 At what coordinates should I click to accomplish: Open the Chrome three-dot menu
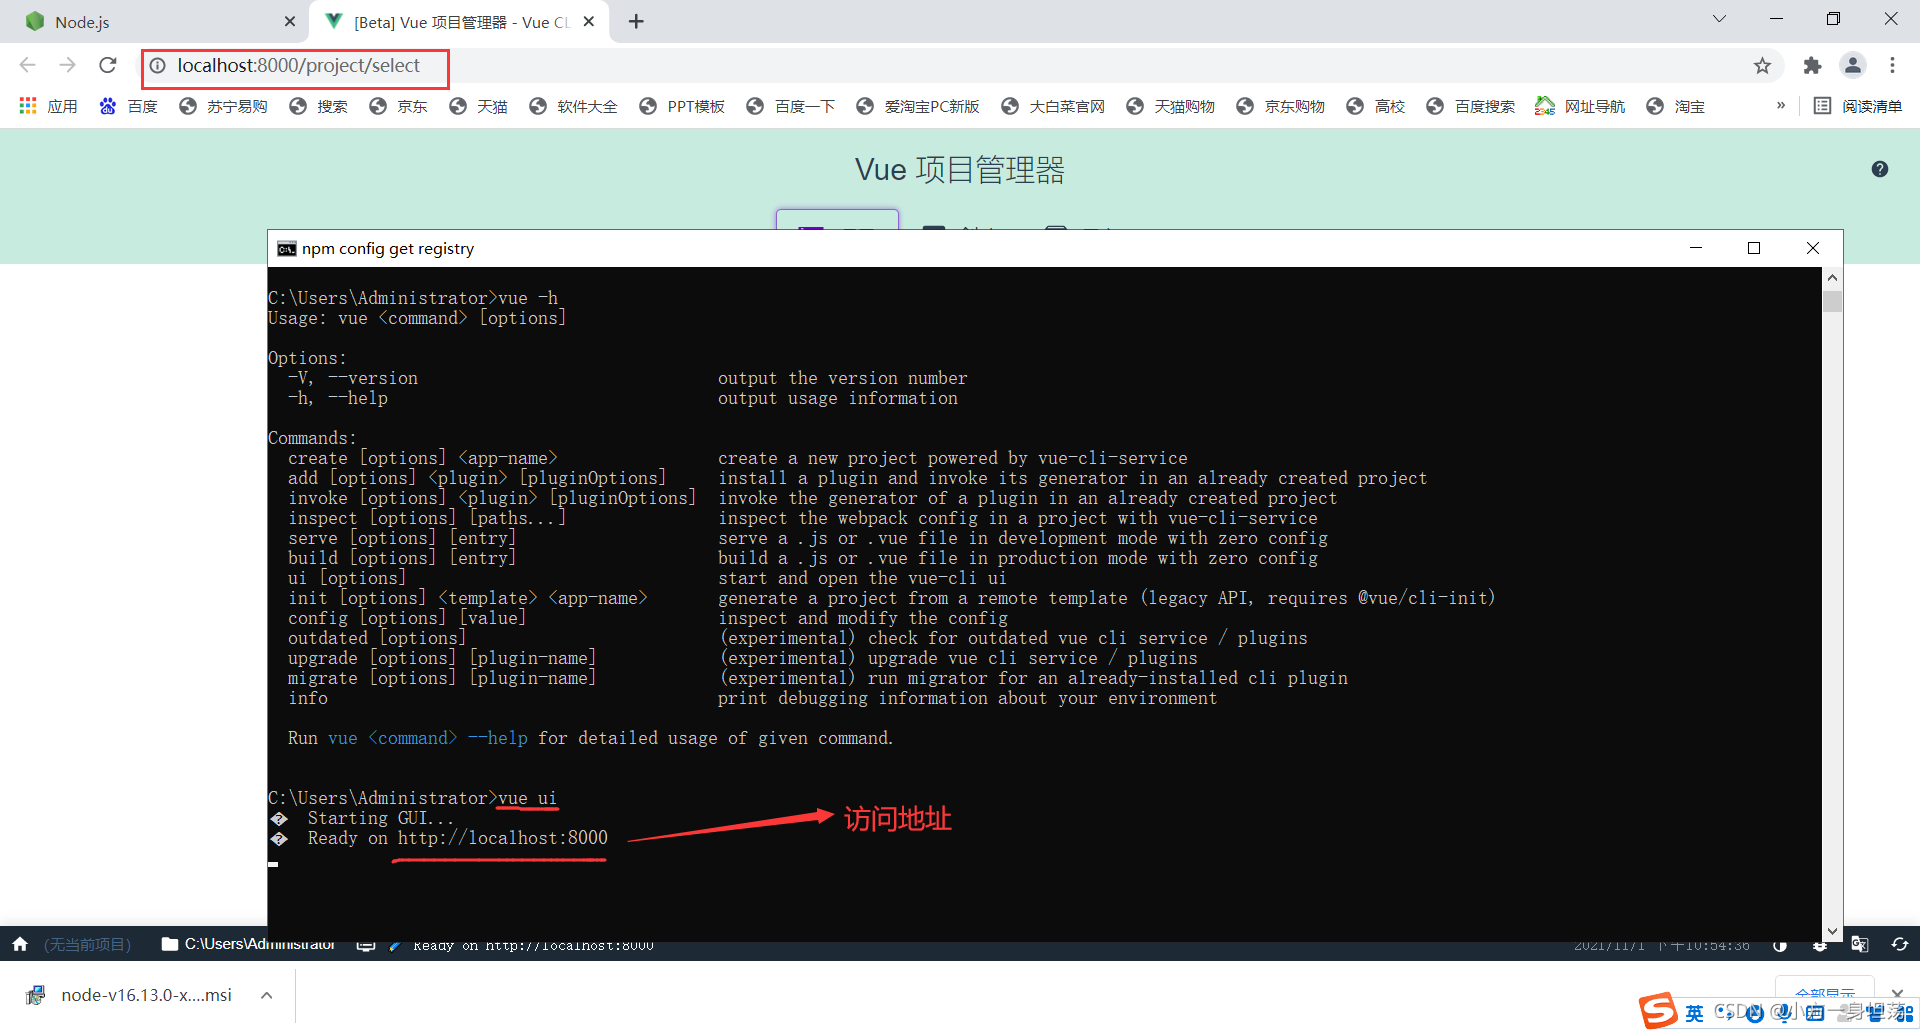1892,66
